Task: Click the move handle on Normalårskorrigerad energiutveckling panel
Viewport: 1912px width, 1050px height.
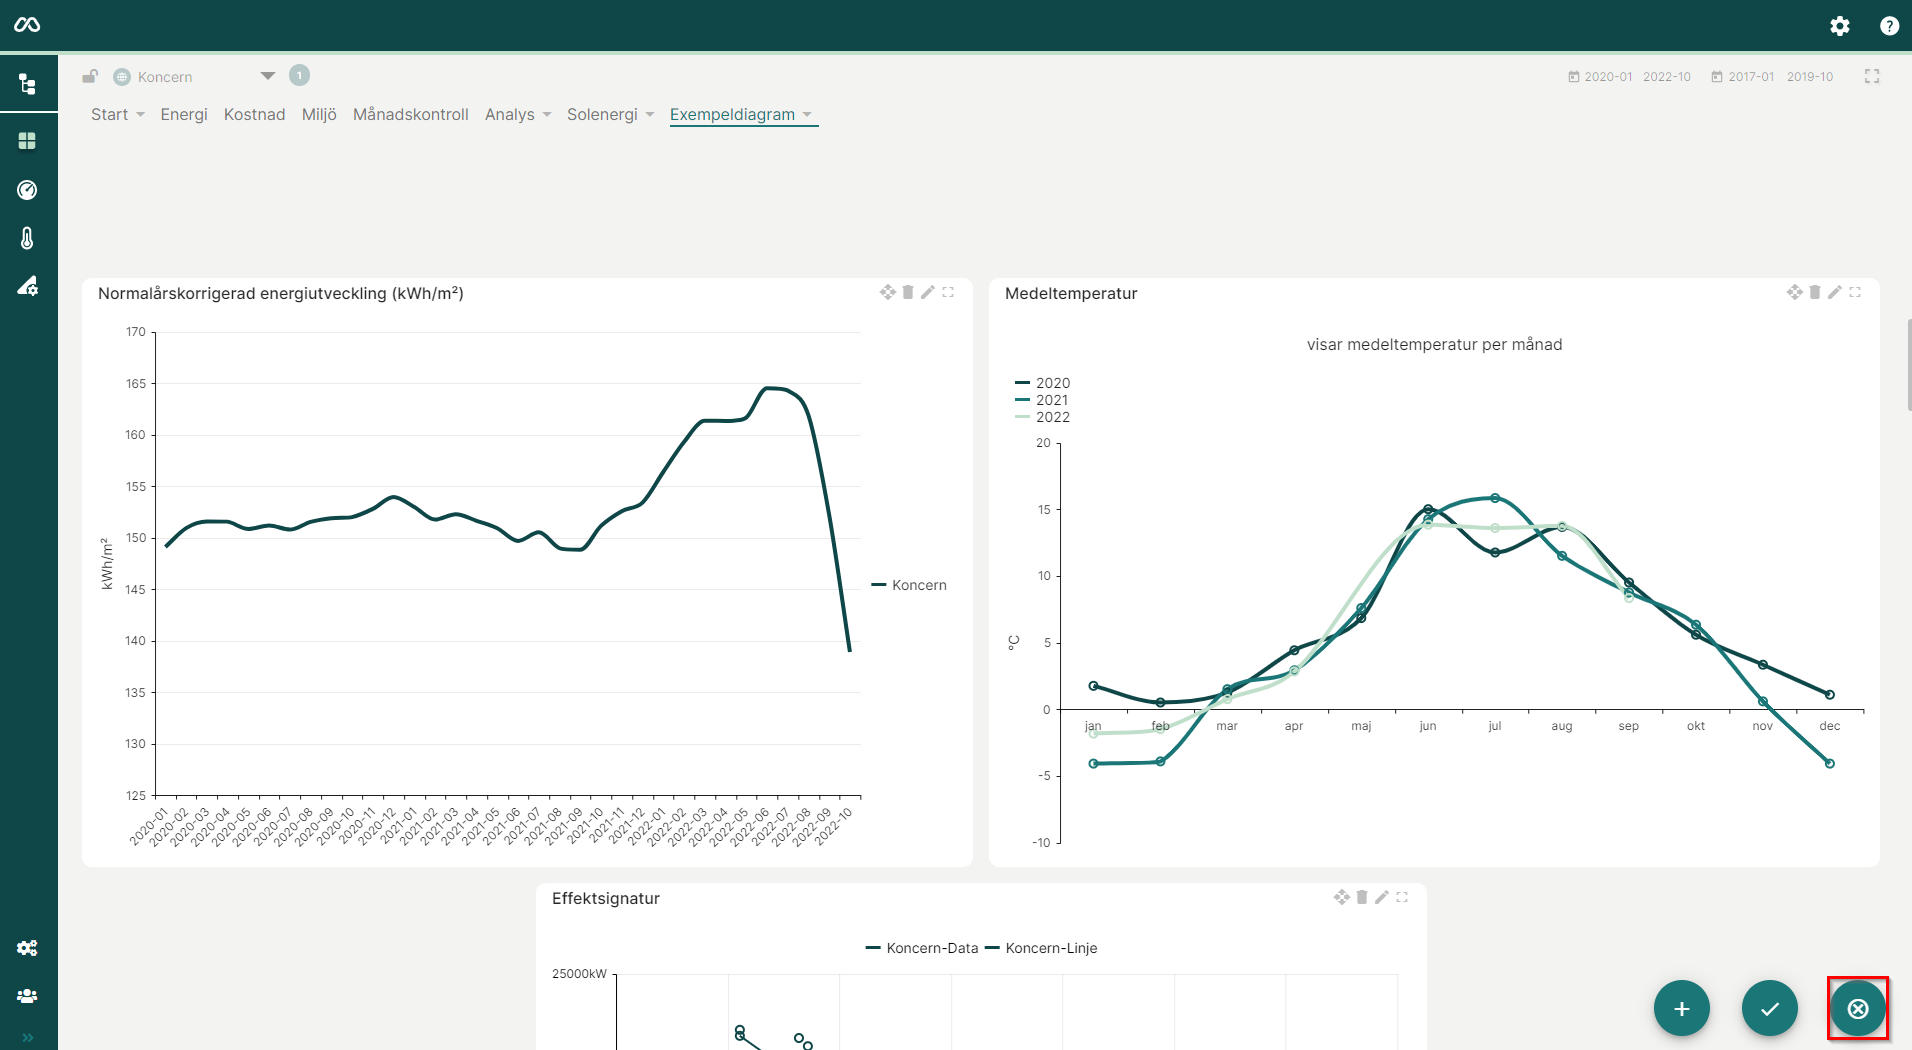Action: pos(887,292)
